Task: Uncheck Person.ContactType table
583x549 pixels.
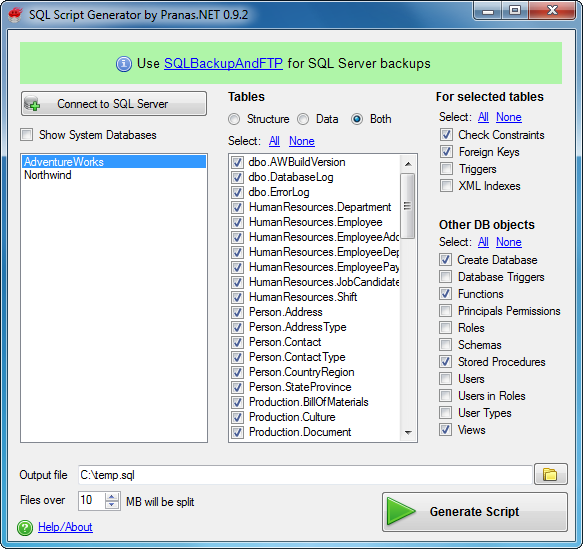Action: coord(237,357)
